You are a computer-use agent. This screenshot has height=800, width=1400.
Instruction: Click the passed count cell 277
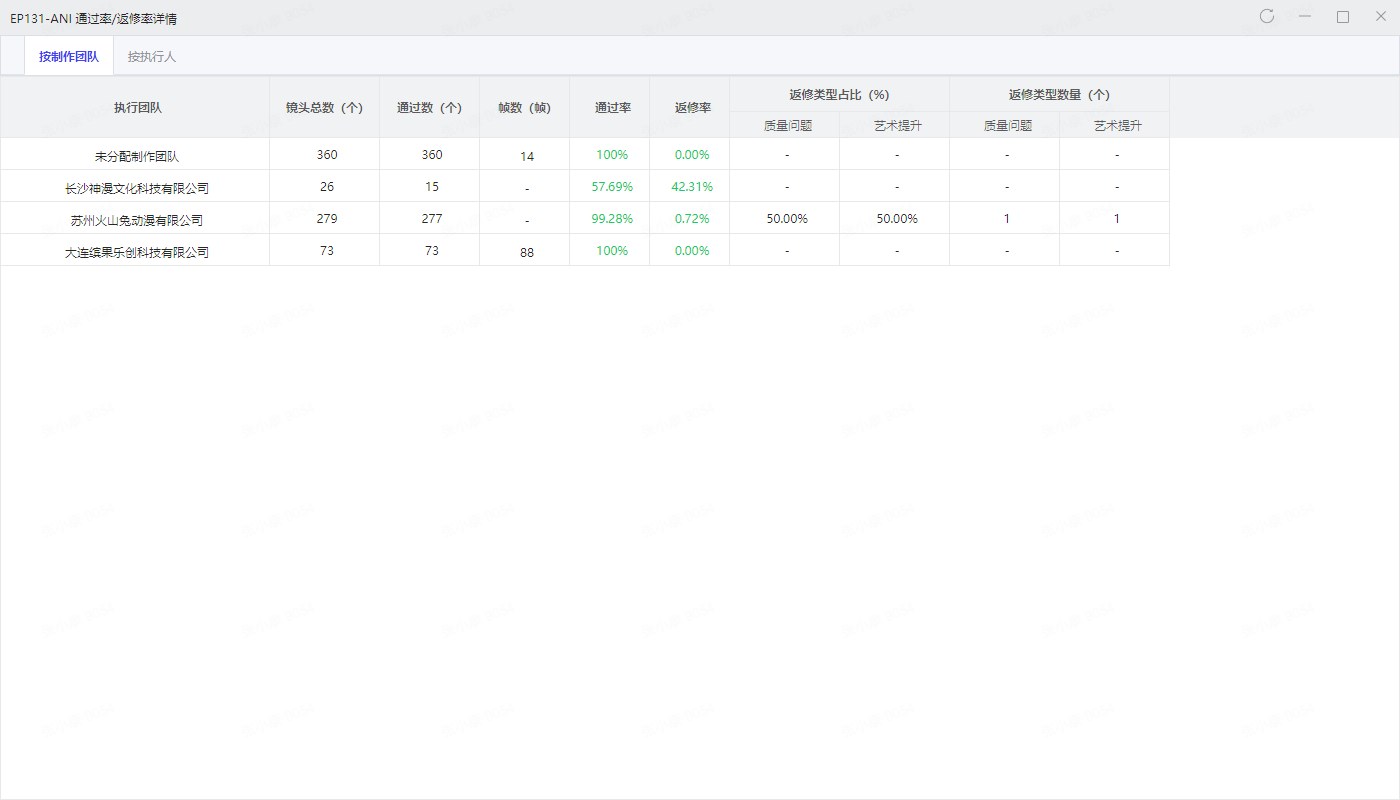point(432,219)
